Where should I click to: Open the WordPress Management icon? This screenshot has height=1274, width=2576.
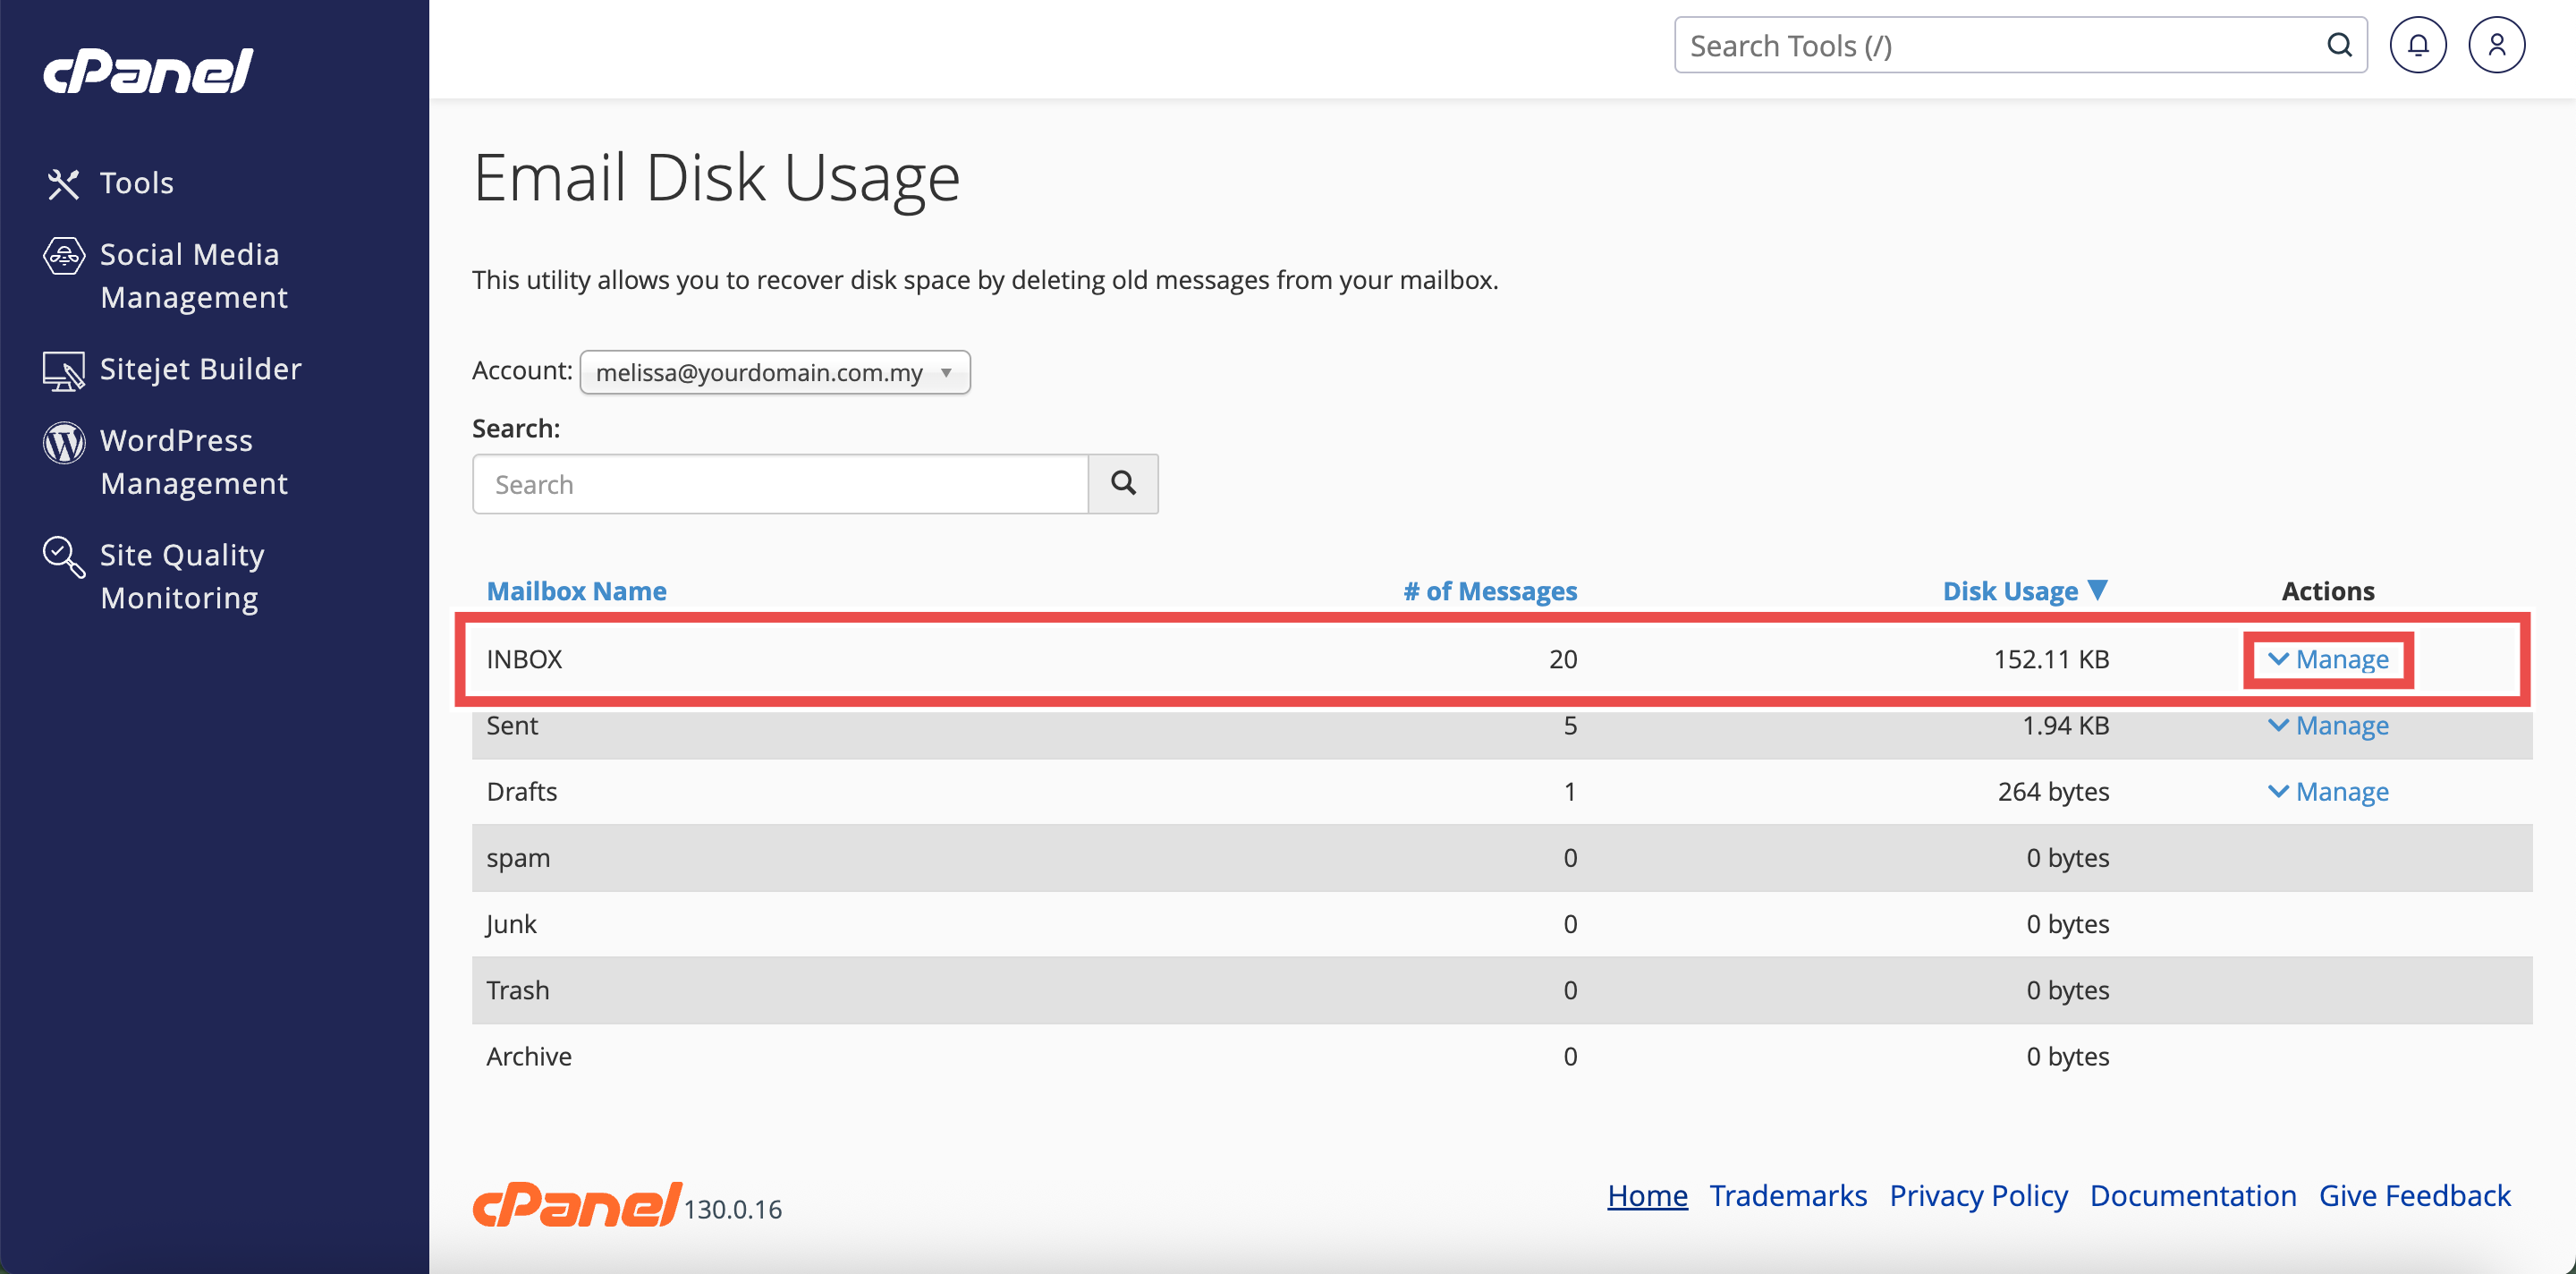click(x=64, y=442)
